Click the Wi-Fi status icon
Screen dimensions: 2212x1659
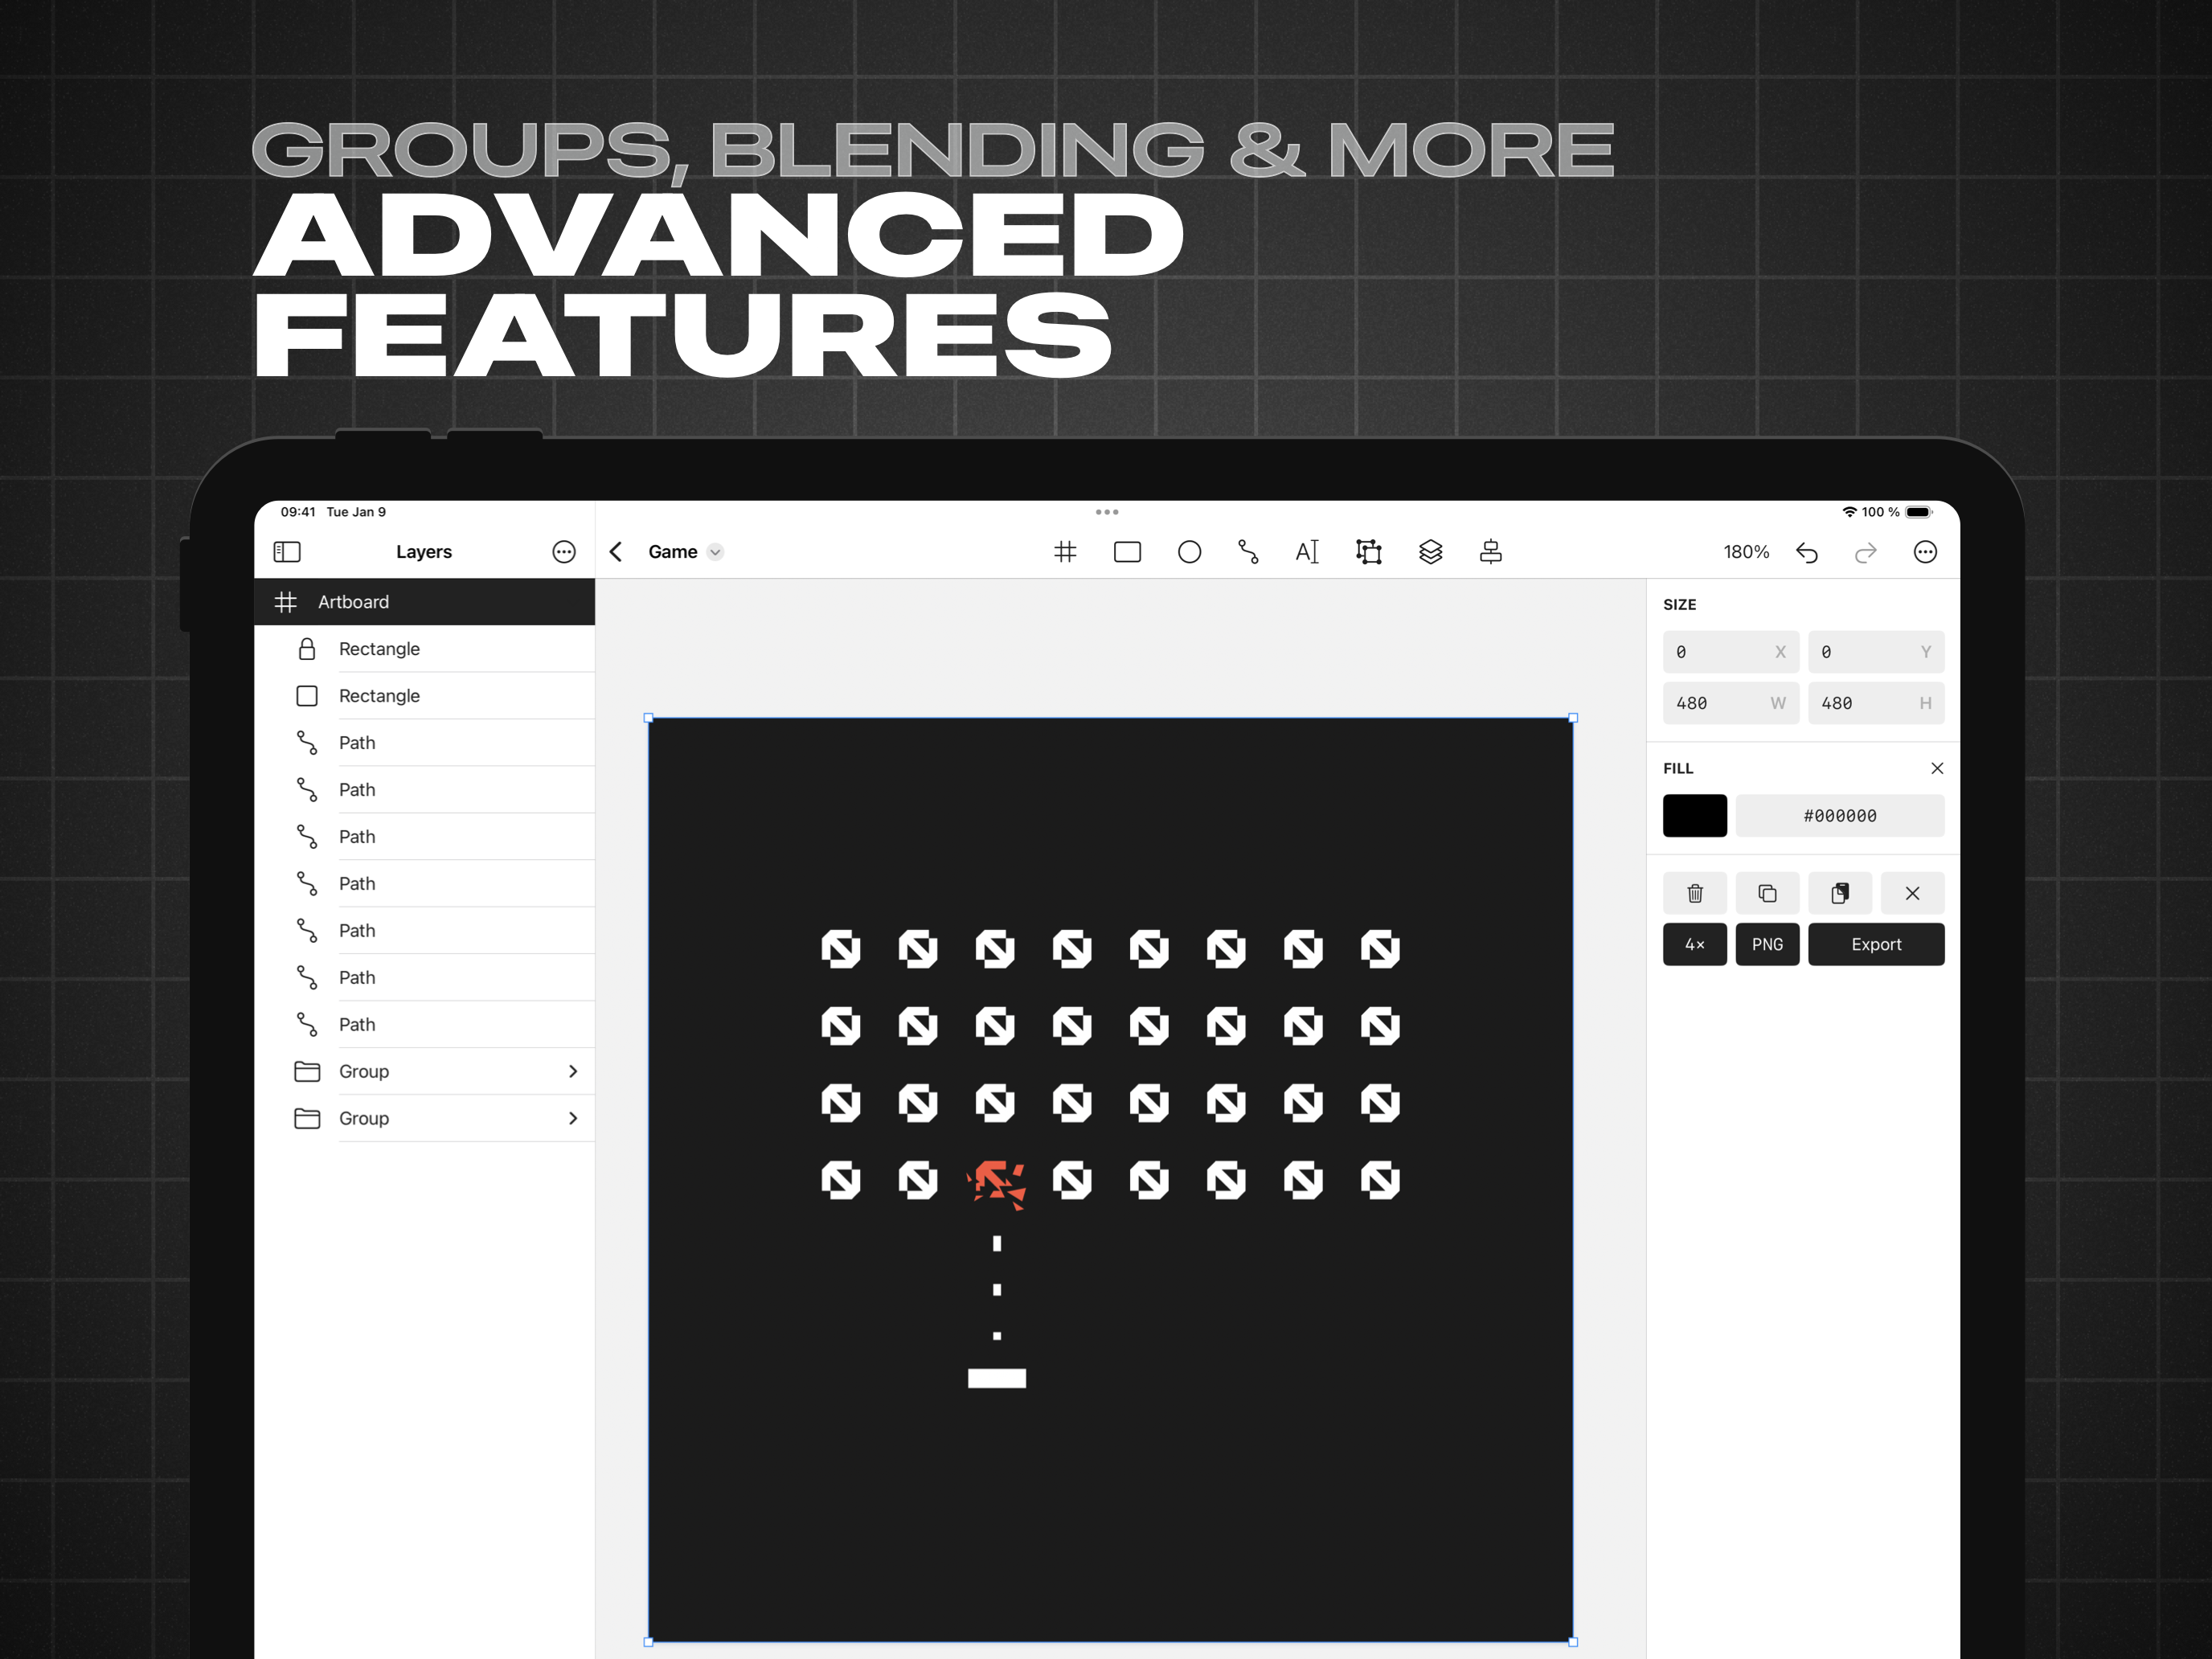click(1849, 512)
